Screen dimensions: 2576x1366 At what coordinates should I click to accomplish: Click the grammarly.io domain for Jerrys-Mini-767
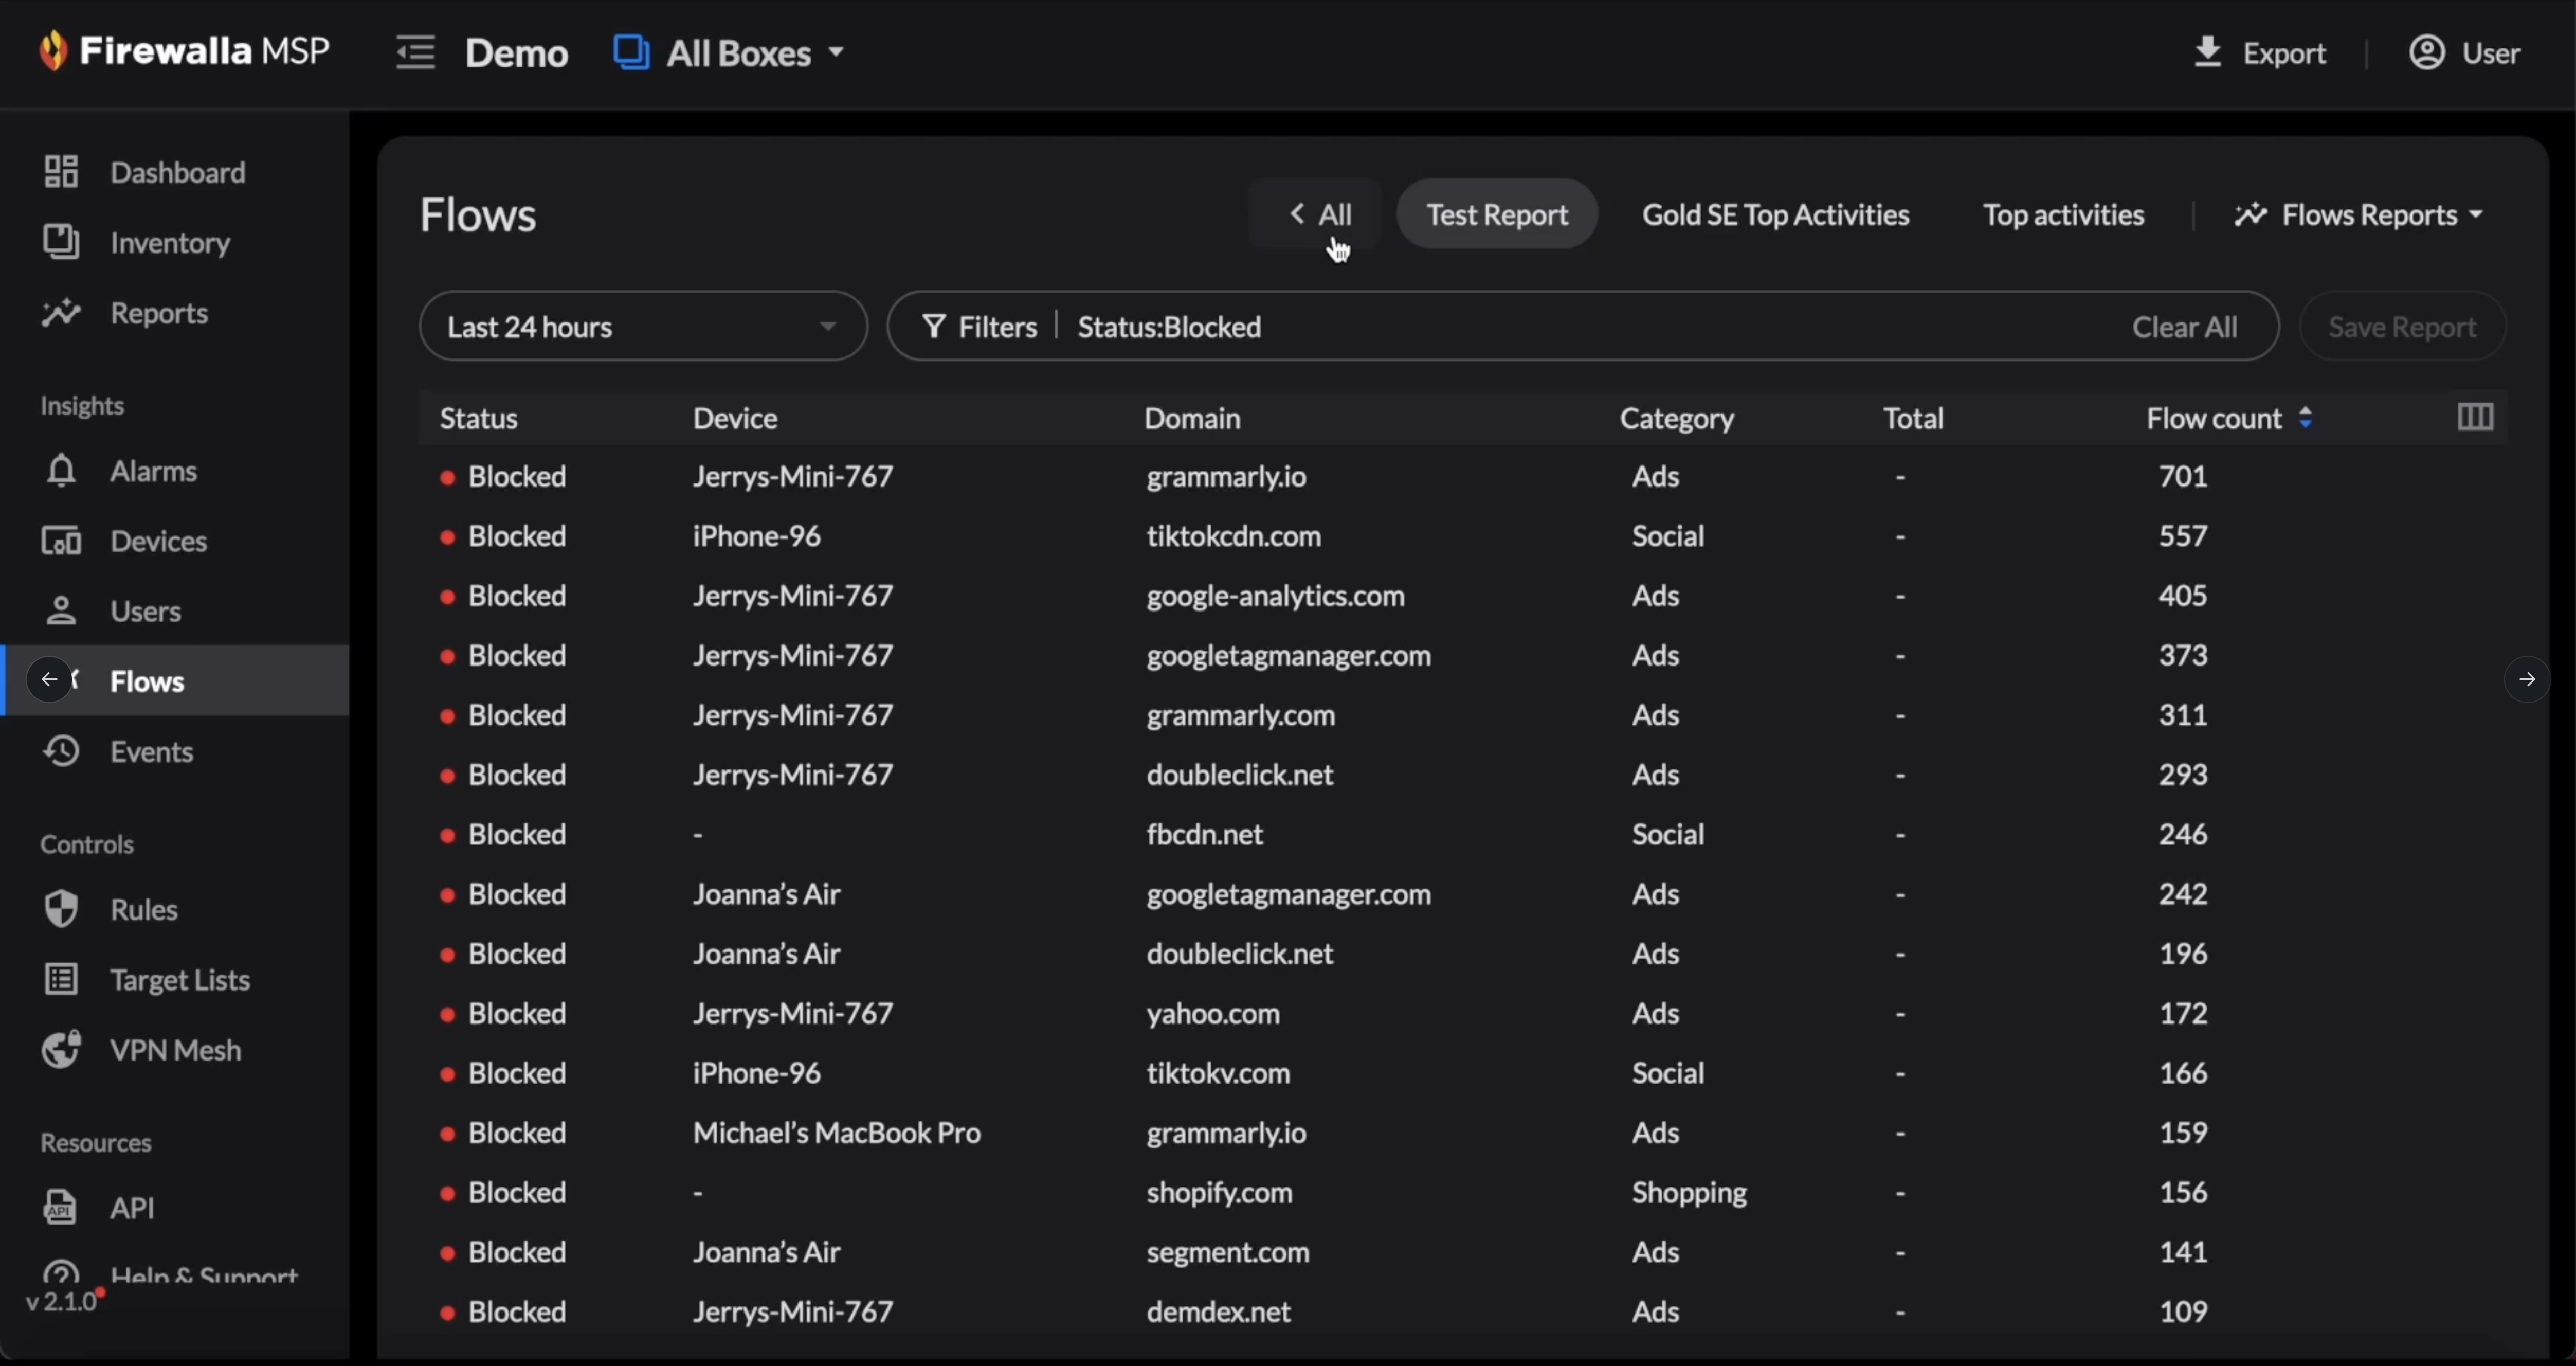(x=1226, y=476)
